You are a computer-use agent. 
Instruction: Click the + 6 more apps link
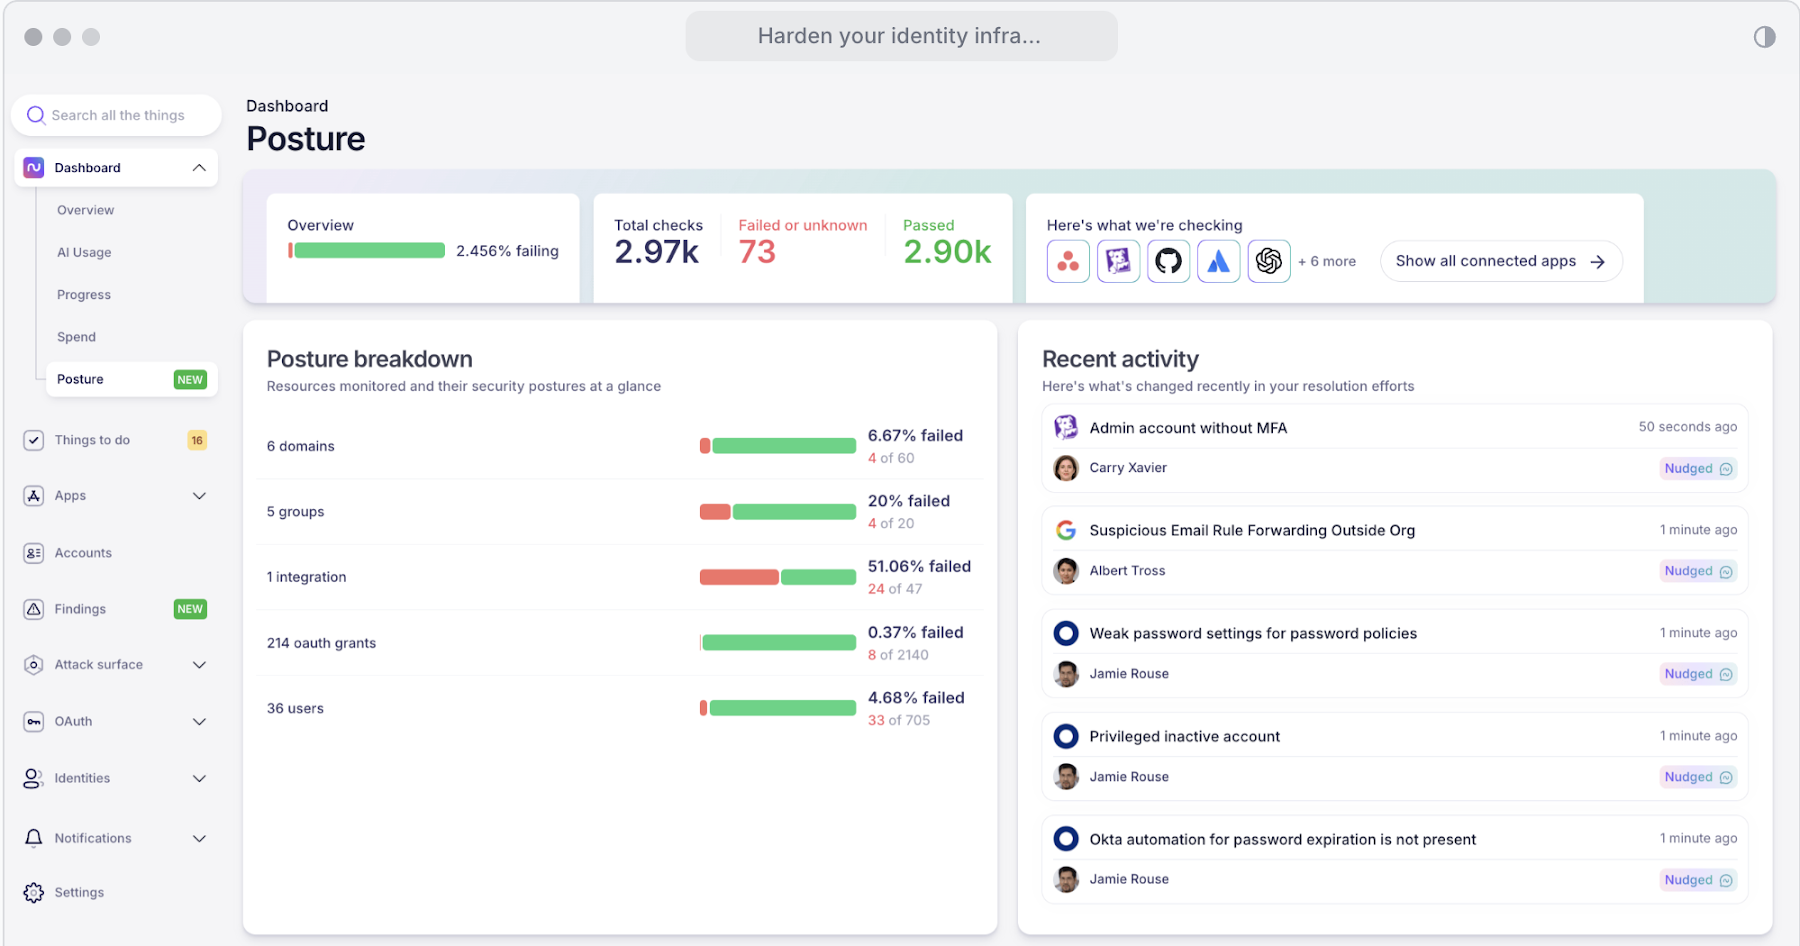1327,262
